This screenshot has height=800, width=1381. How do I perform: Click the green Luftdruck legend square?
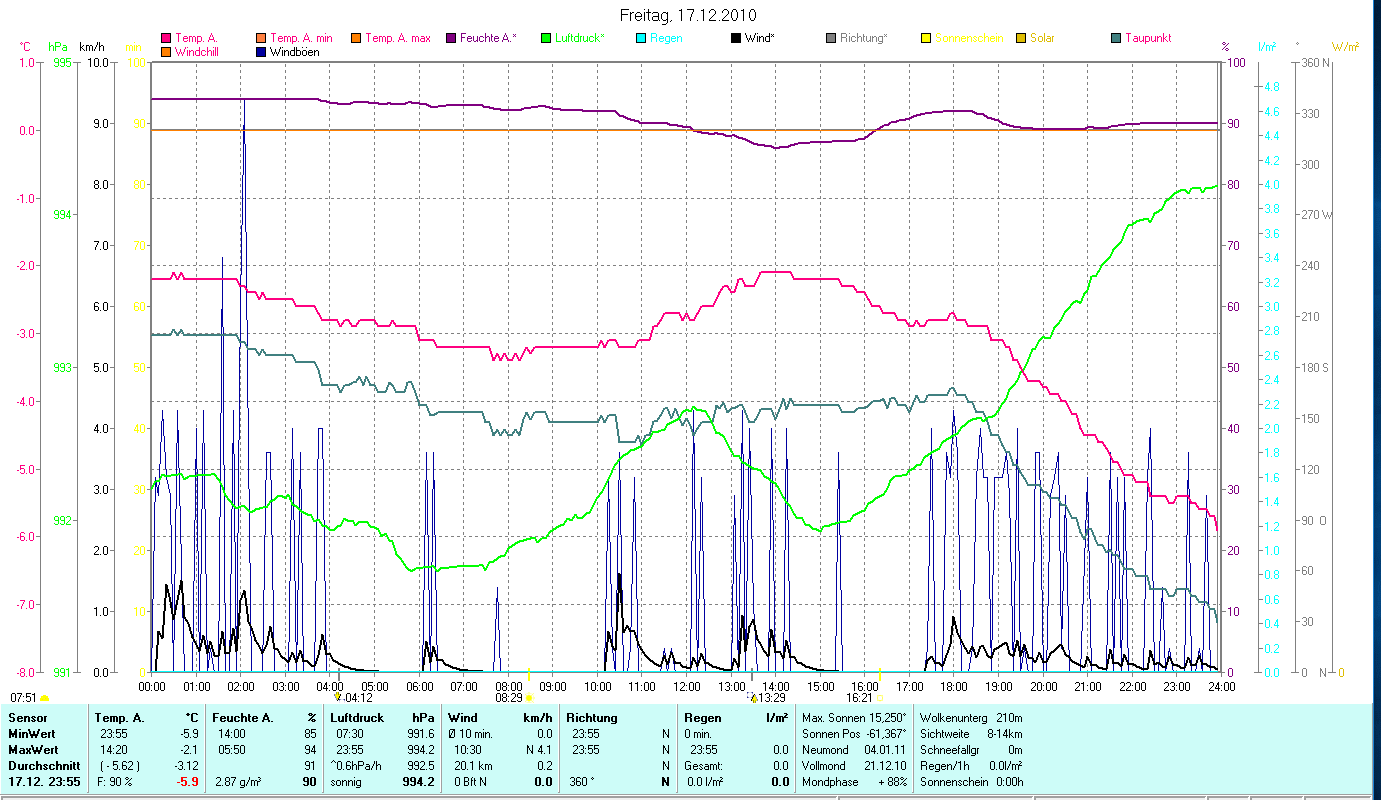[546, 38]
